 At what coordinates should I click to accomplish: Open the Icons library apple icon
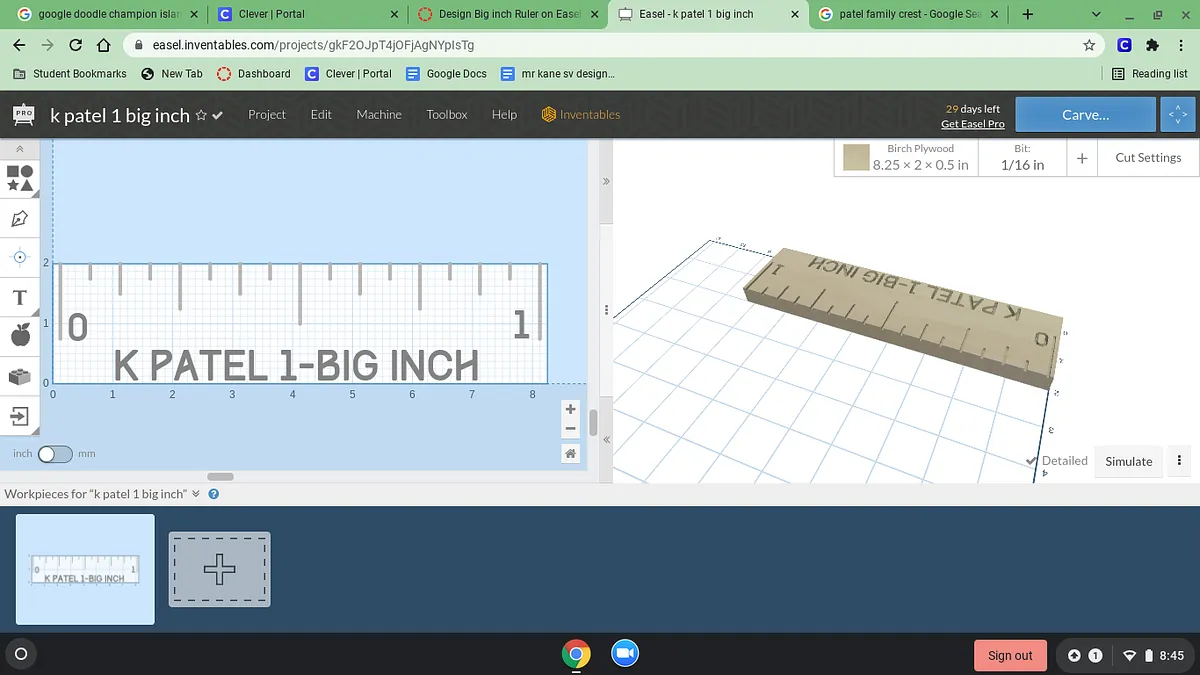coord(19,336)
